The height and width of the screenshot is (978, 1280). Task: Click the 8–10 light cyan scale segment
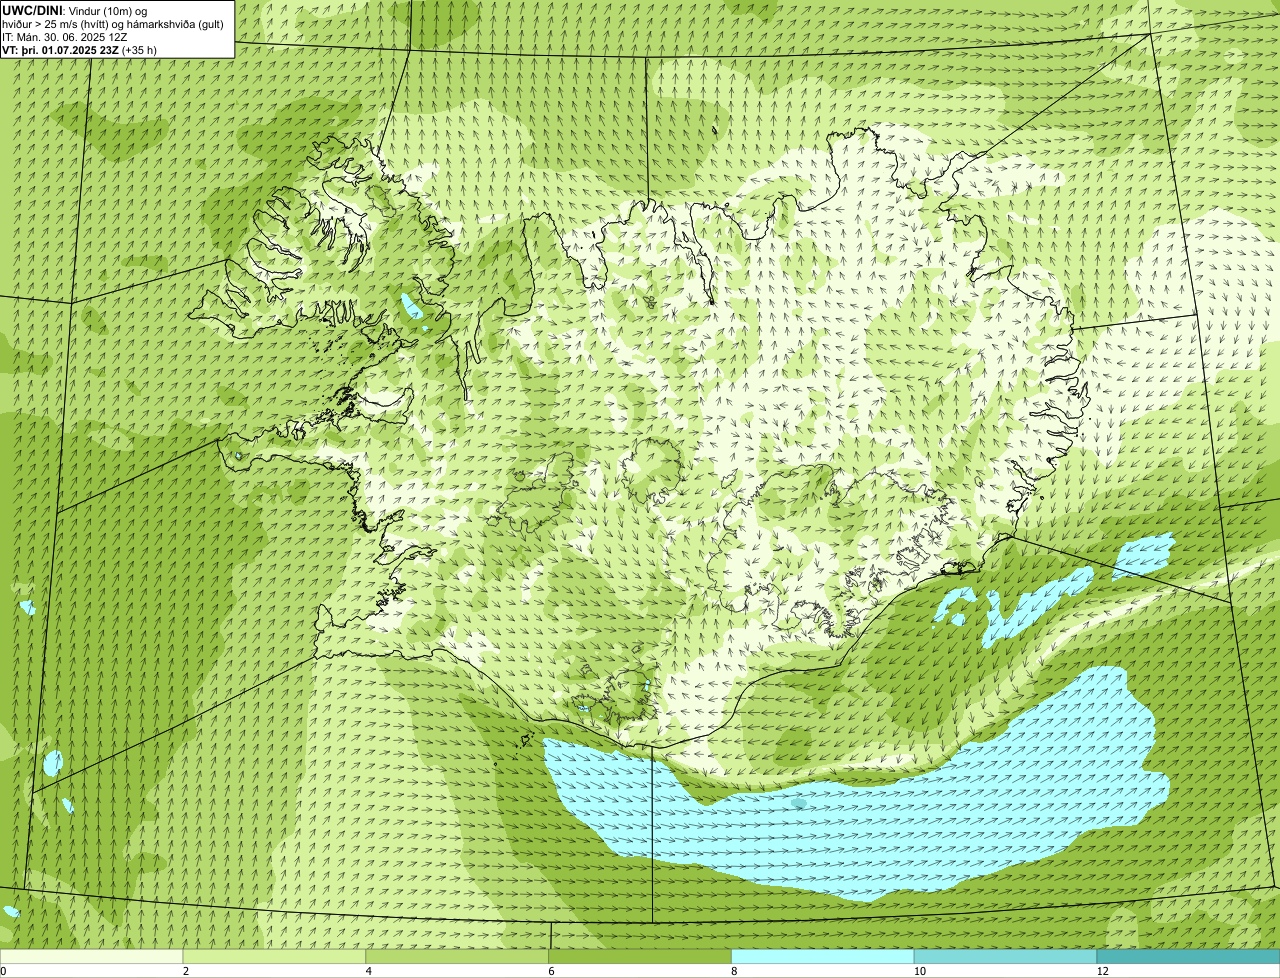(823, 957)
